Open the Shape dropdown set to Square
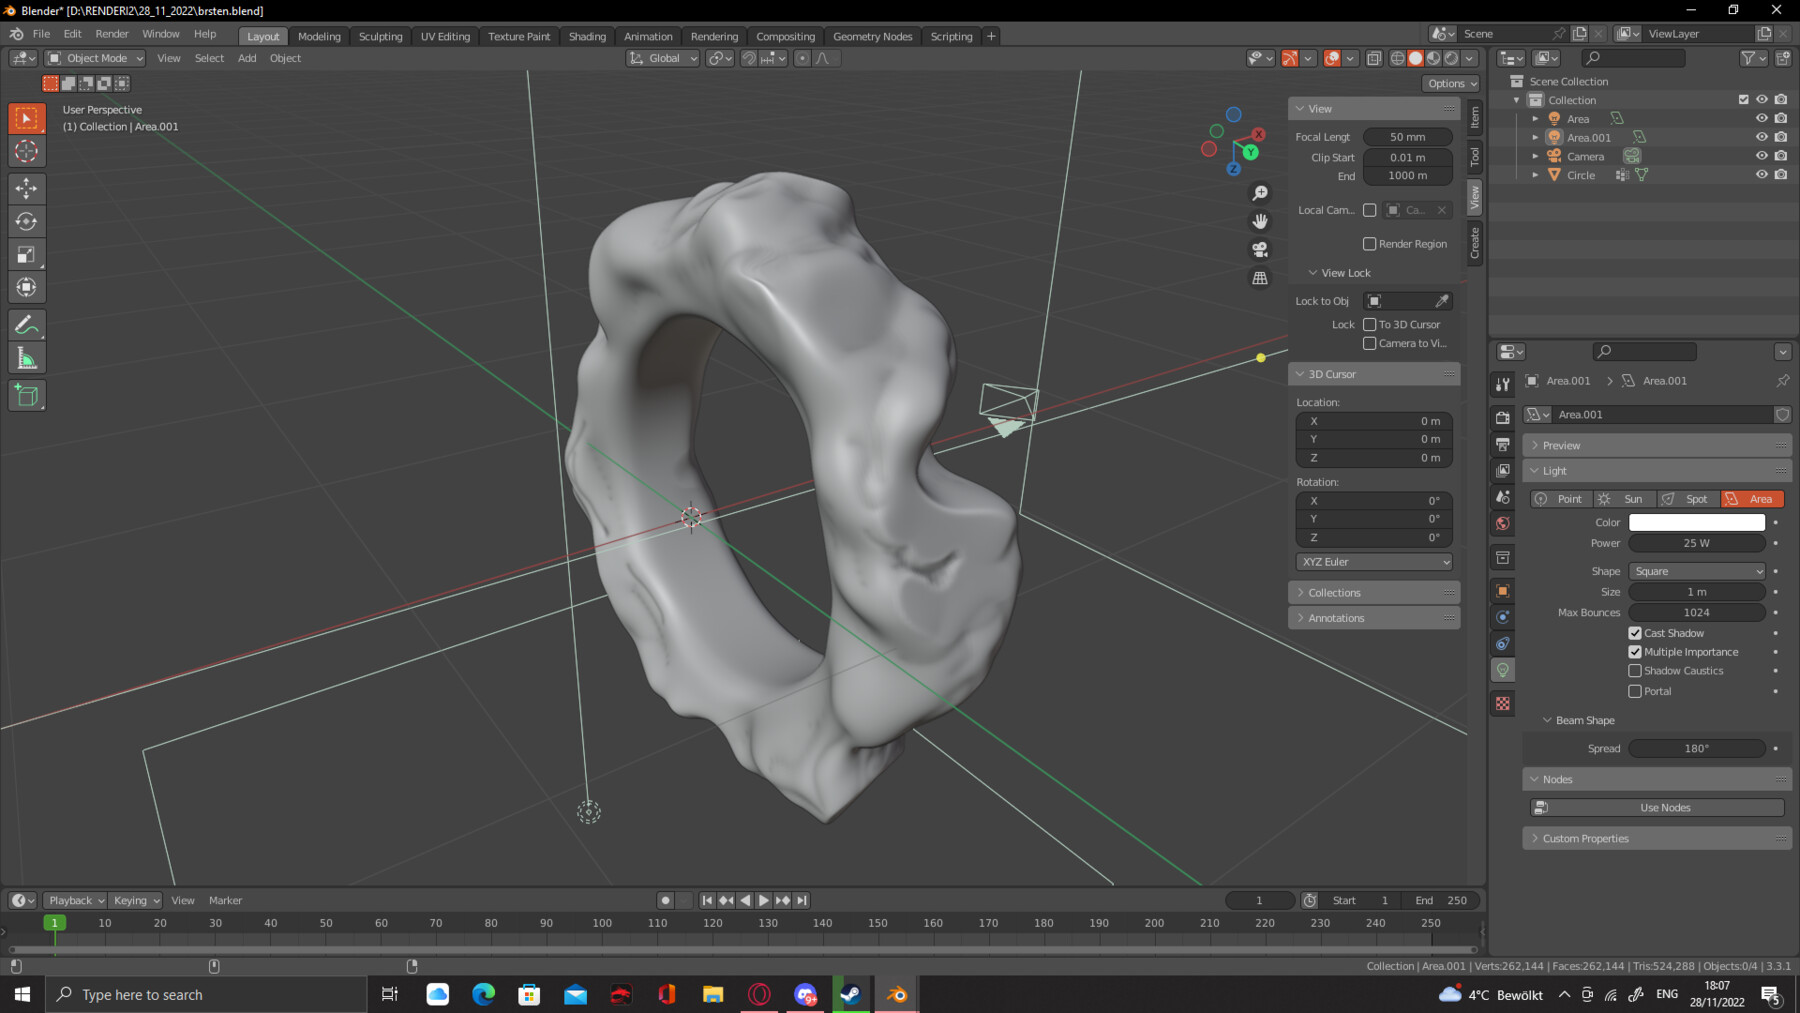 pyautogui.click(x=1696, y=570)
